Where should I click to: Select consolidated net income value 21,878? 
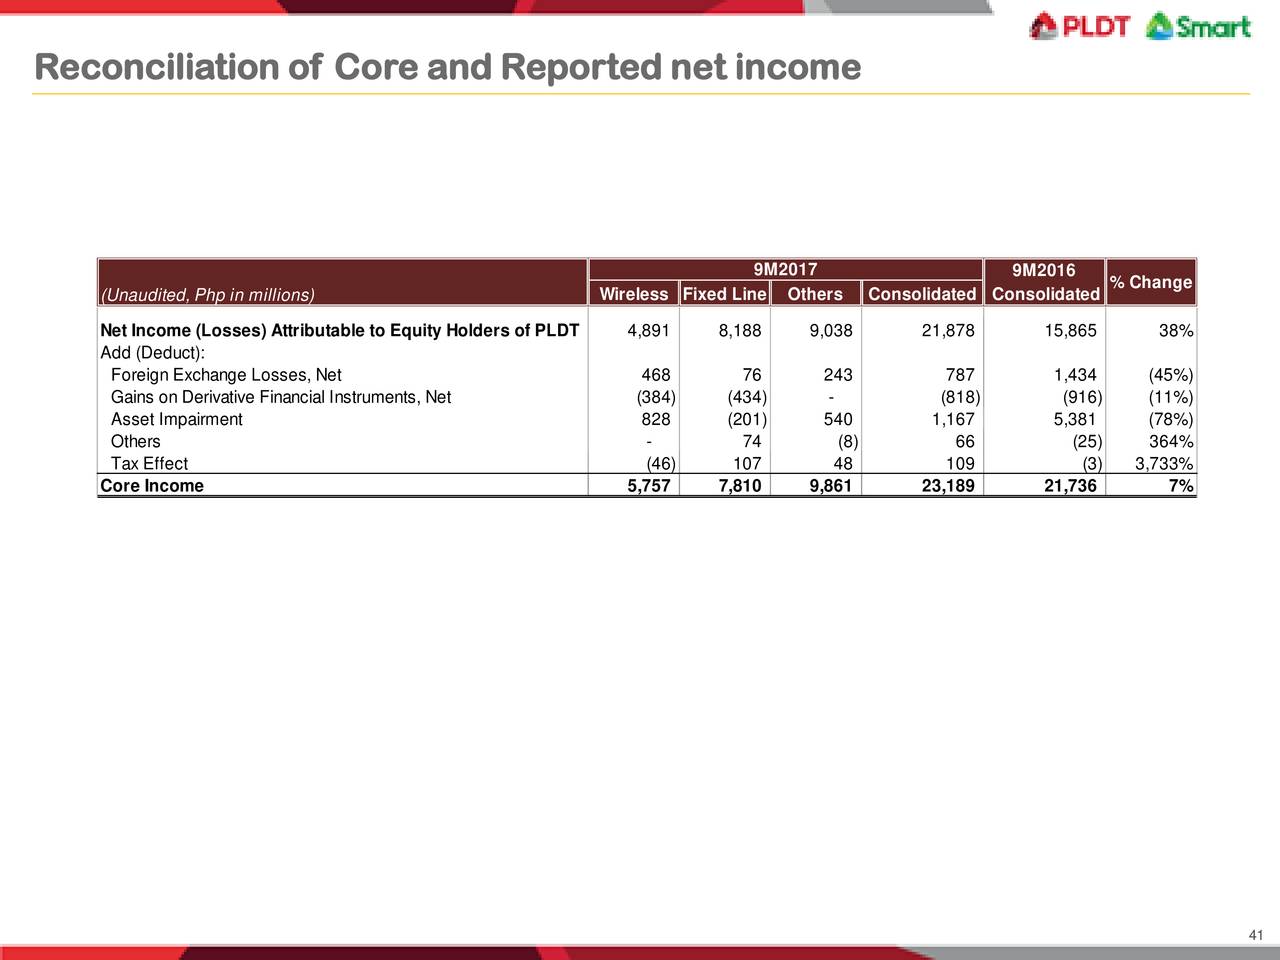tap(947, 331)
